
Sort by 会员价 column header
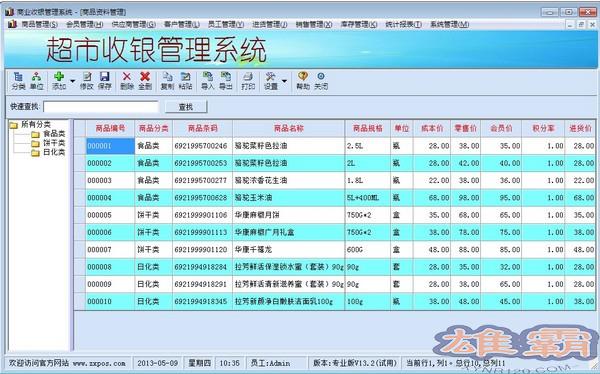click(501, 129)
